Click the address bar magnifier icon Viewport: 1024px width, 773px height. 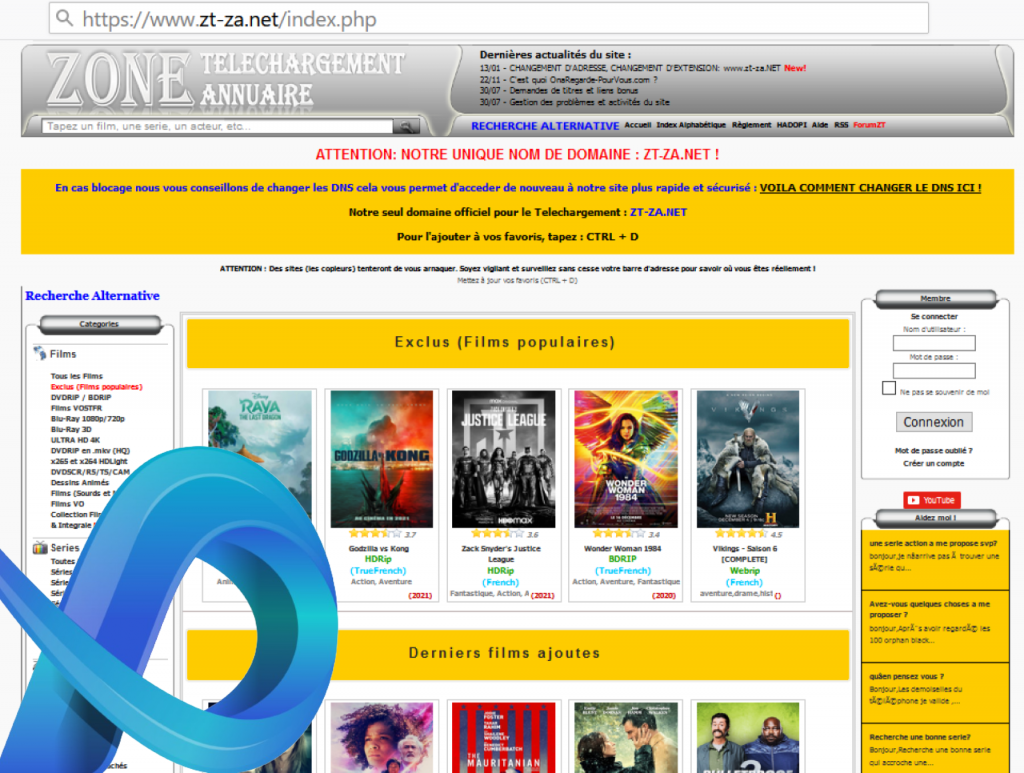64,18
